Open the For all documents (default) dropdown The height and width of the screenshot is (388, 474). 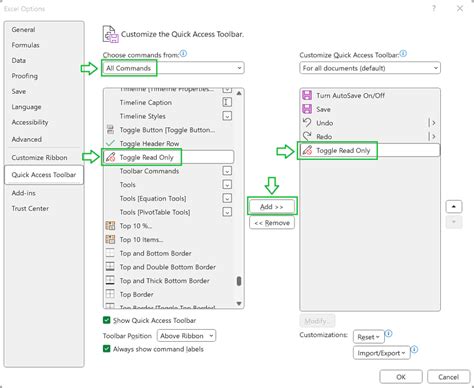coord(370,68)
